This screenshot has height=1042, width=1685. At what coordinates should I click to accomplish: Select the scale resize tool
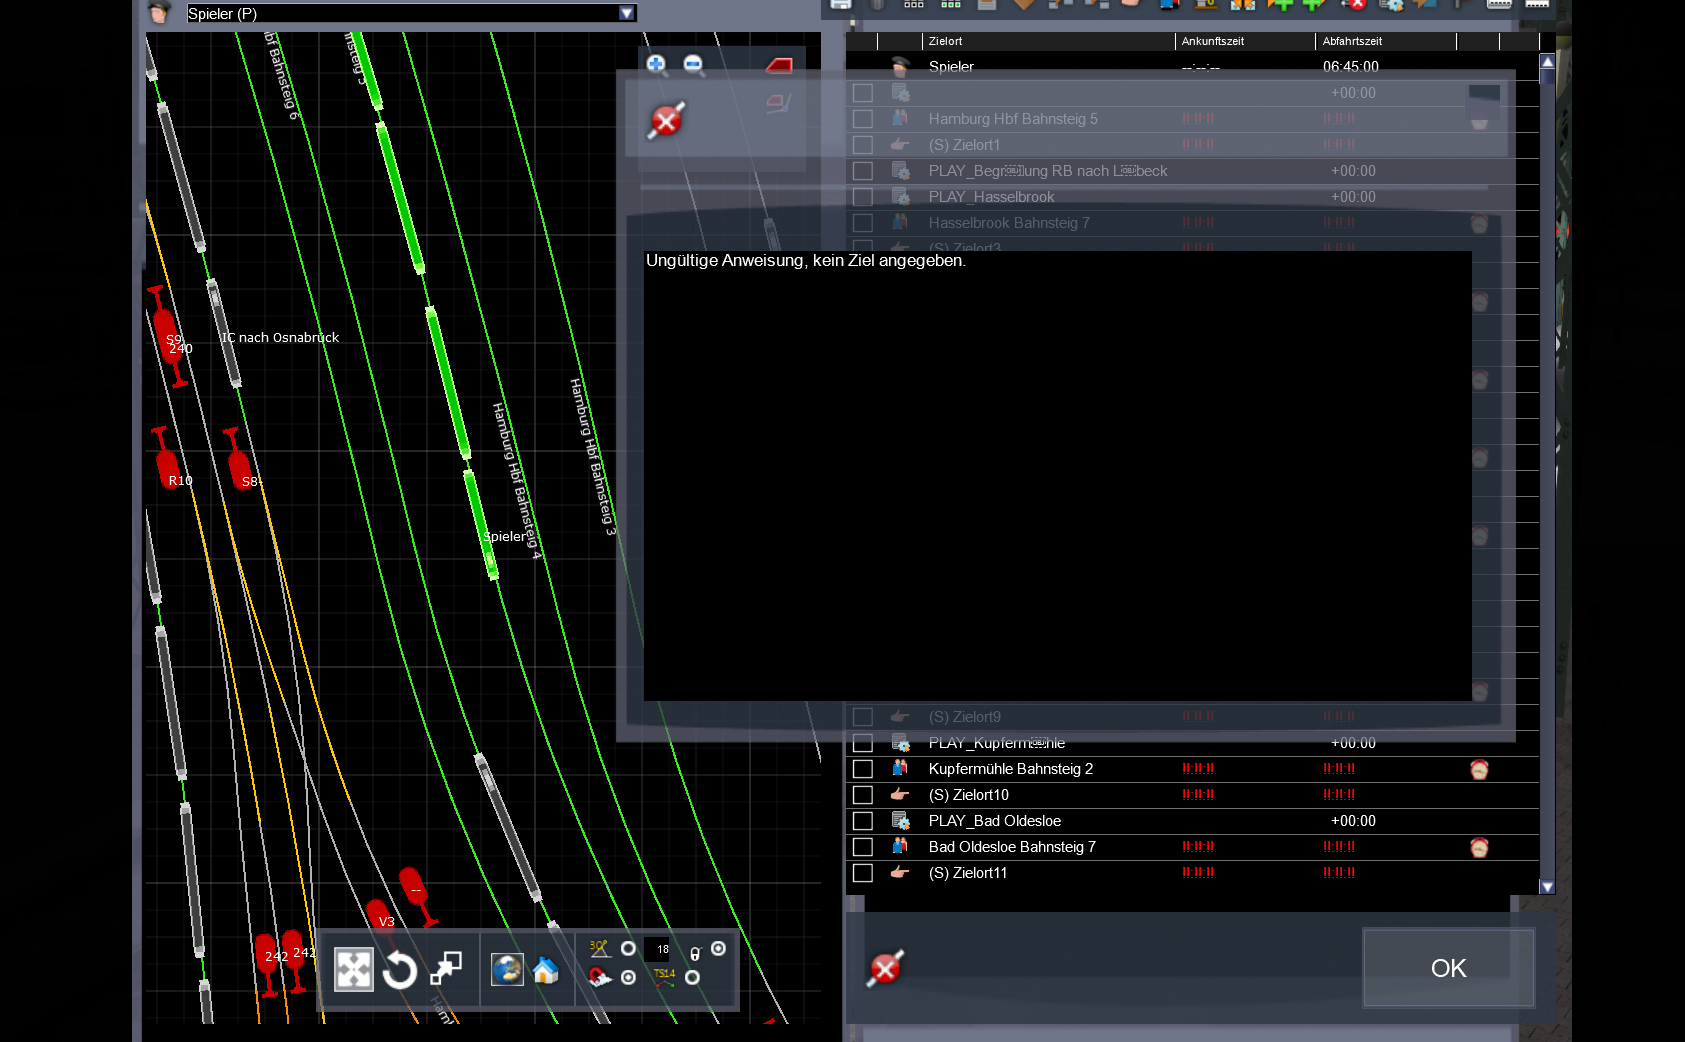coord(446,968)
